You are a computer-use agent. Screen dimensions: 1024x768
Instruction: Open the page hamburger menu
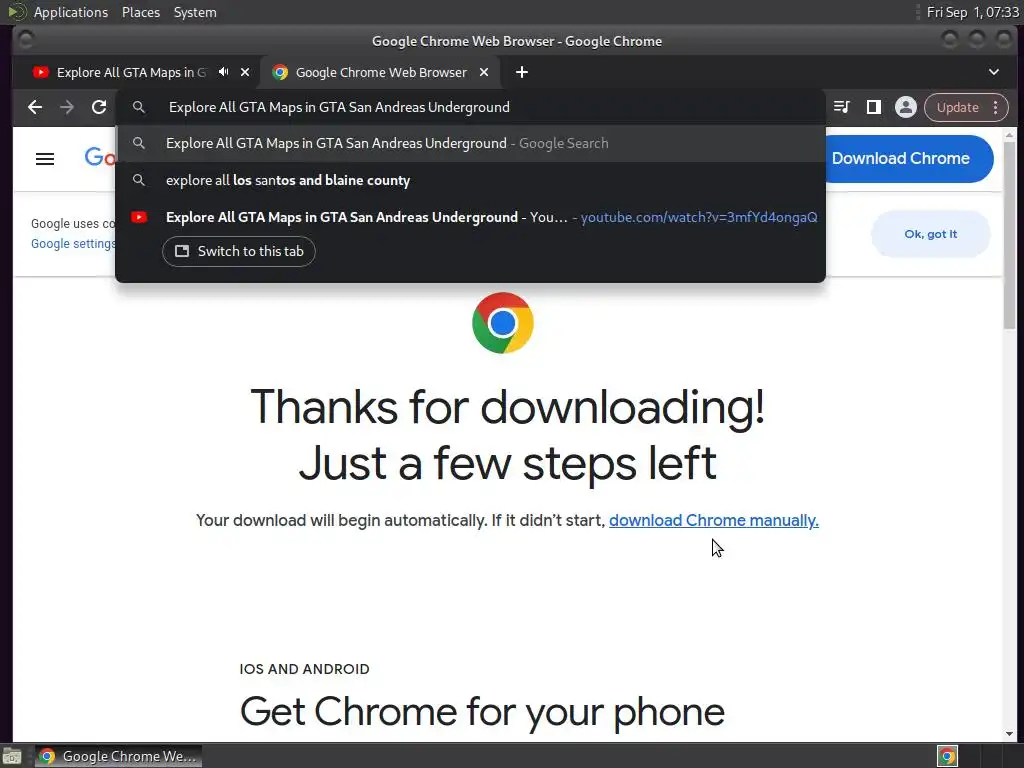45,159
